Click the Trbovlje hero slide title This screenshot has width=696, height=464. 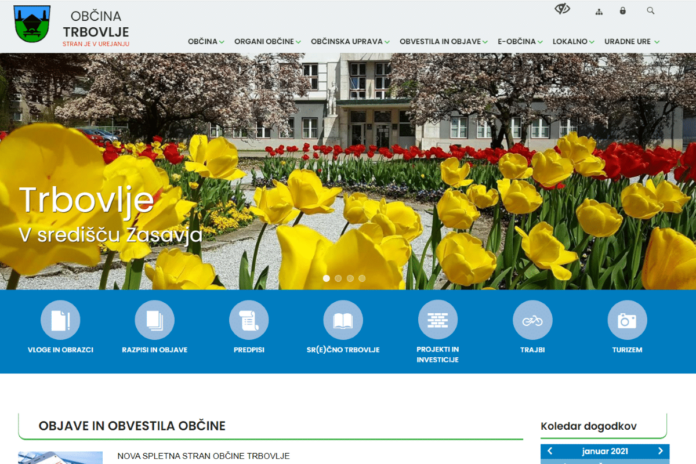pyautogui.click(x=87, y=200)
